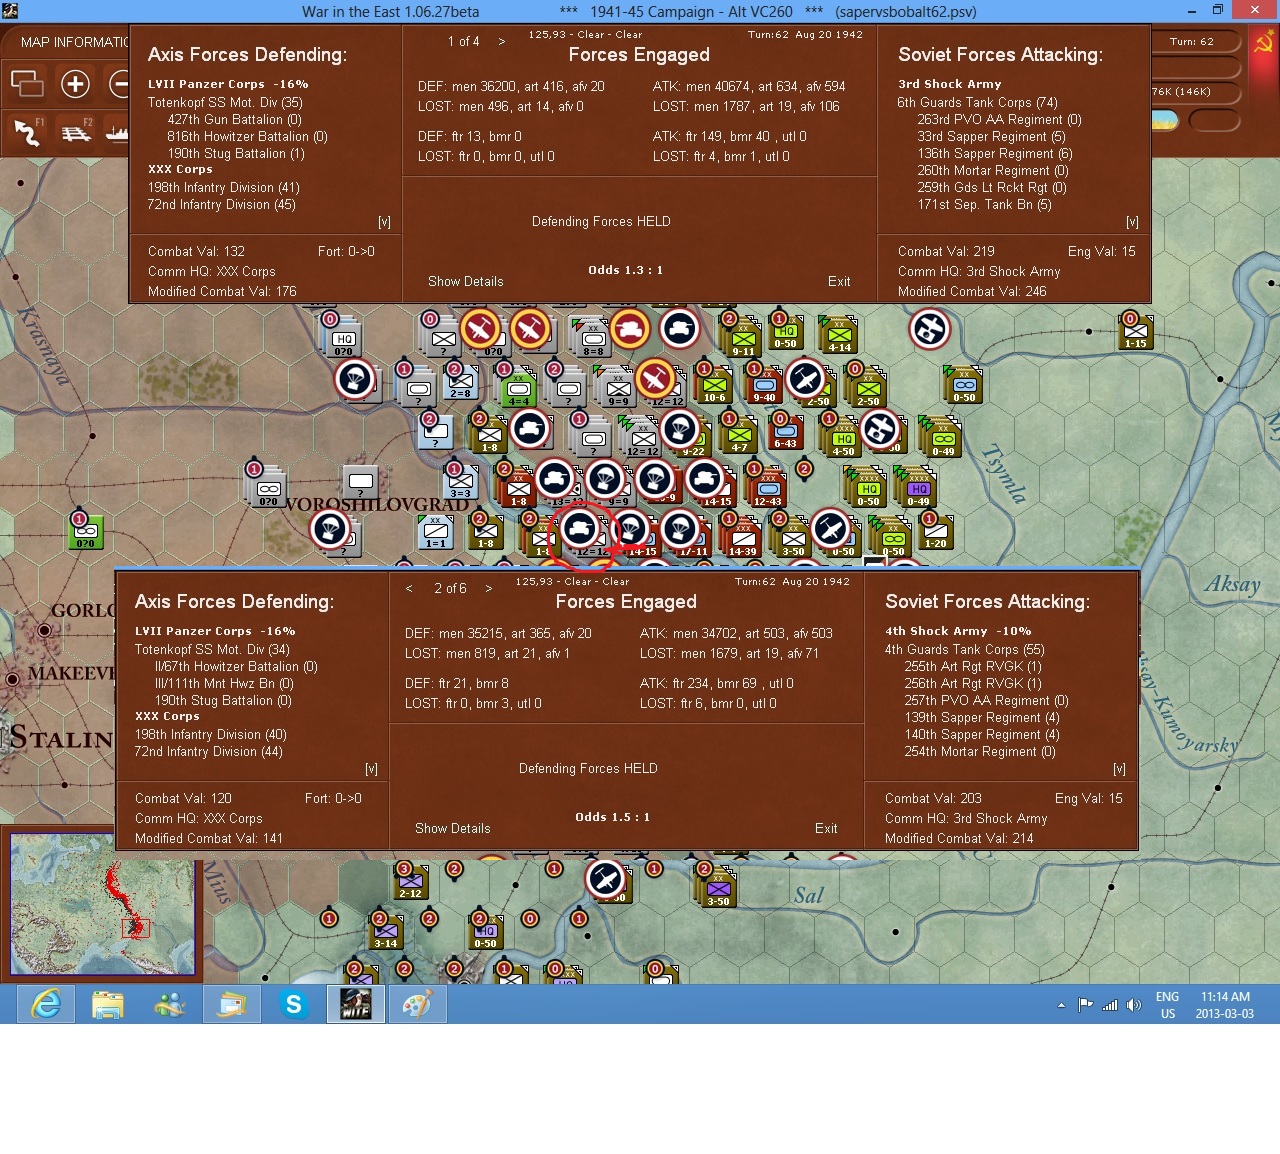Select the rail mode F2 icon

[x=76, y=131]
